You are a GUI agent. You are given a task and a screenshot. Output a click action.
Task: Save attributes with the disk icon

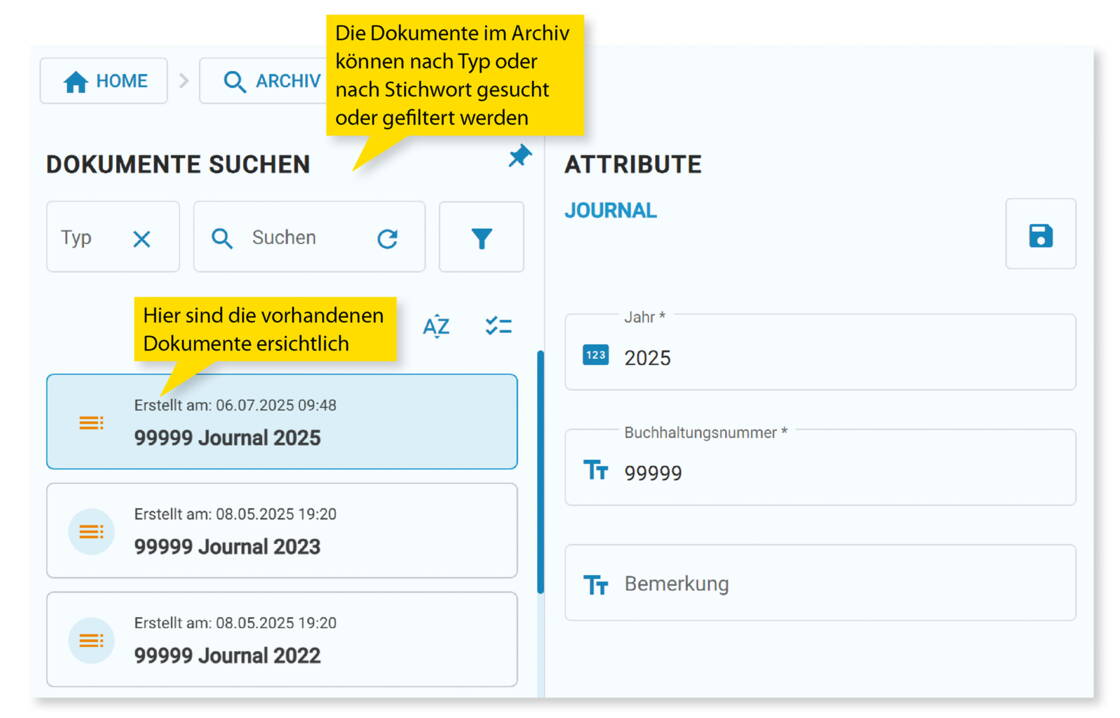1040,235
